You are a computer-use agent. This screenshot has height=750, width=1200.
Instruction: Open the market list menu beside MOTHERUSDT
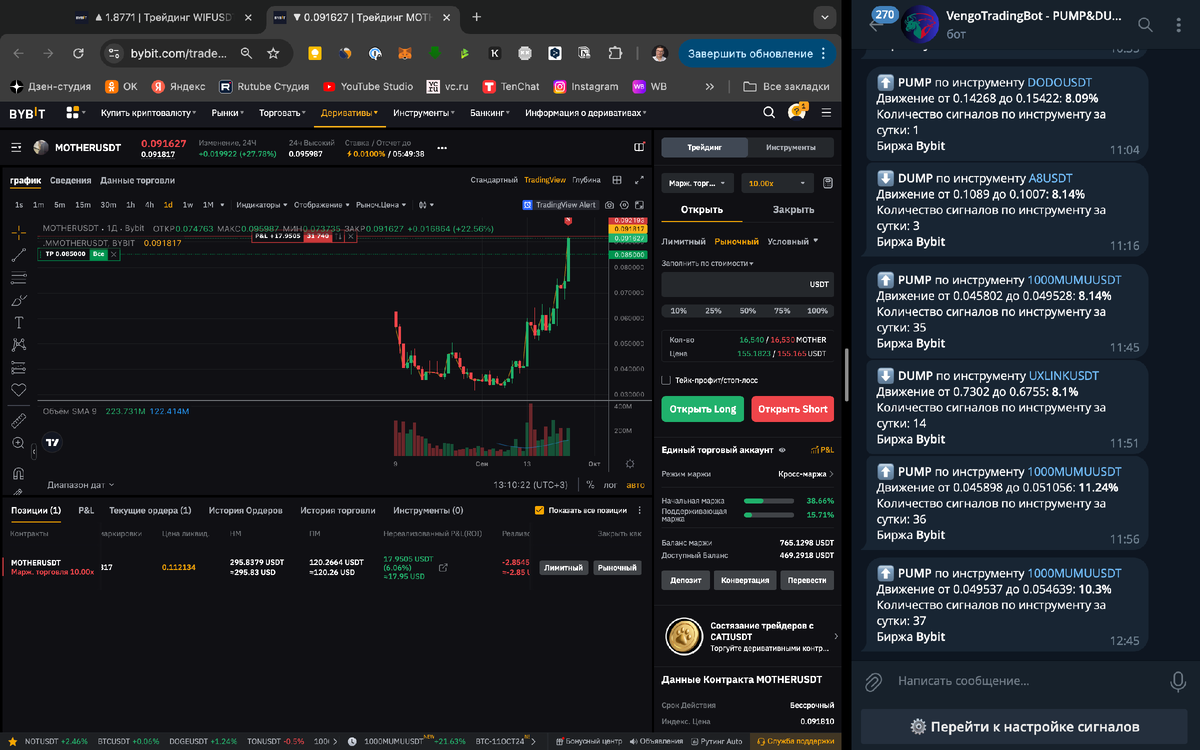pyautogui.click(x=16, y=148)
